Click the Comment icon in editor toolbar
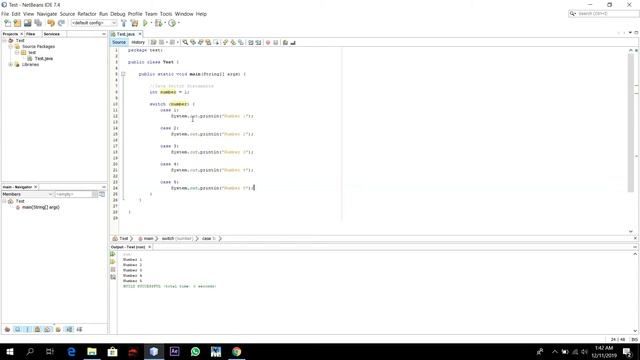The height and width of the screenshot is (360, 640). point(285,42)
